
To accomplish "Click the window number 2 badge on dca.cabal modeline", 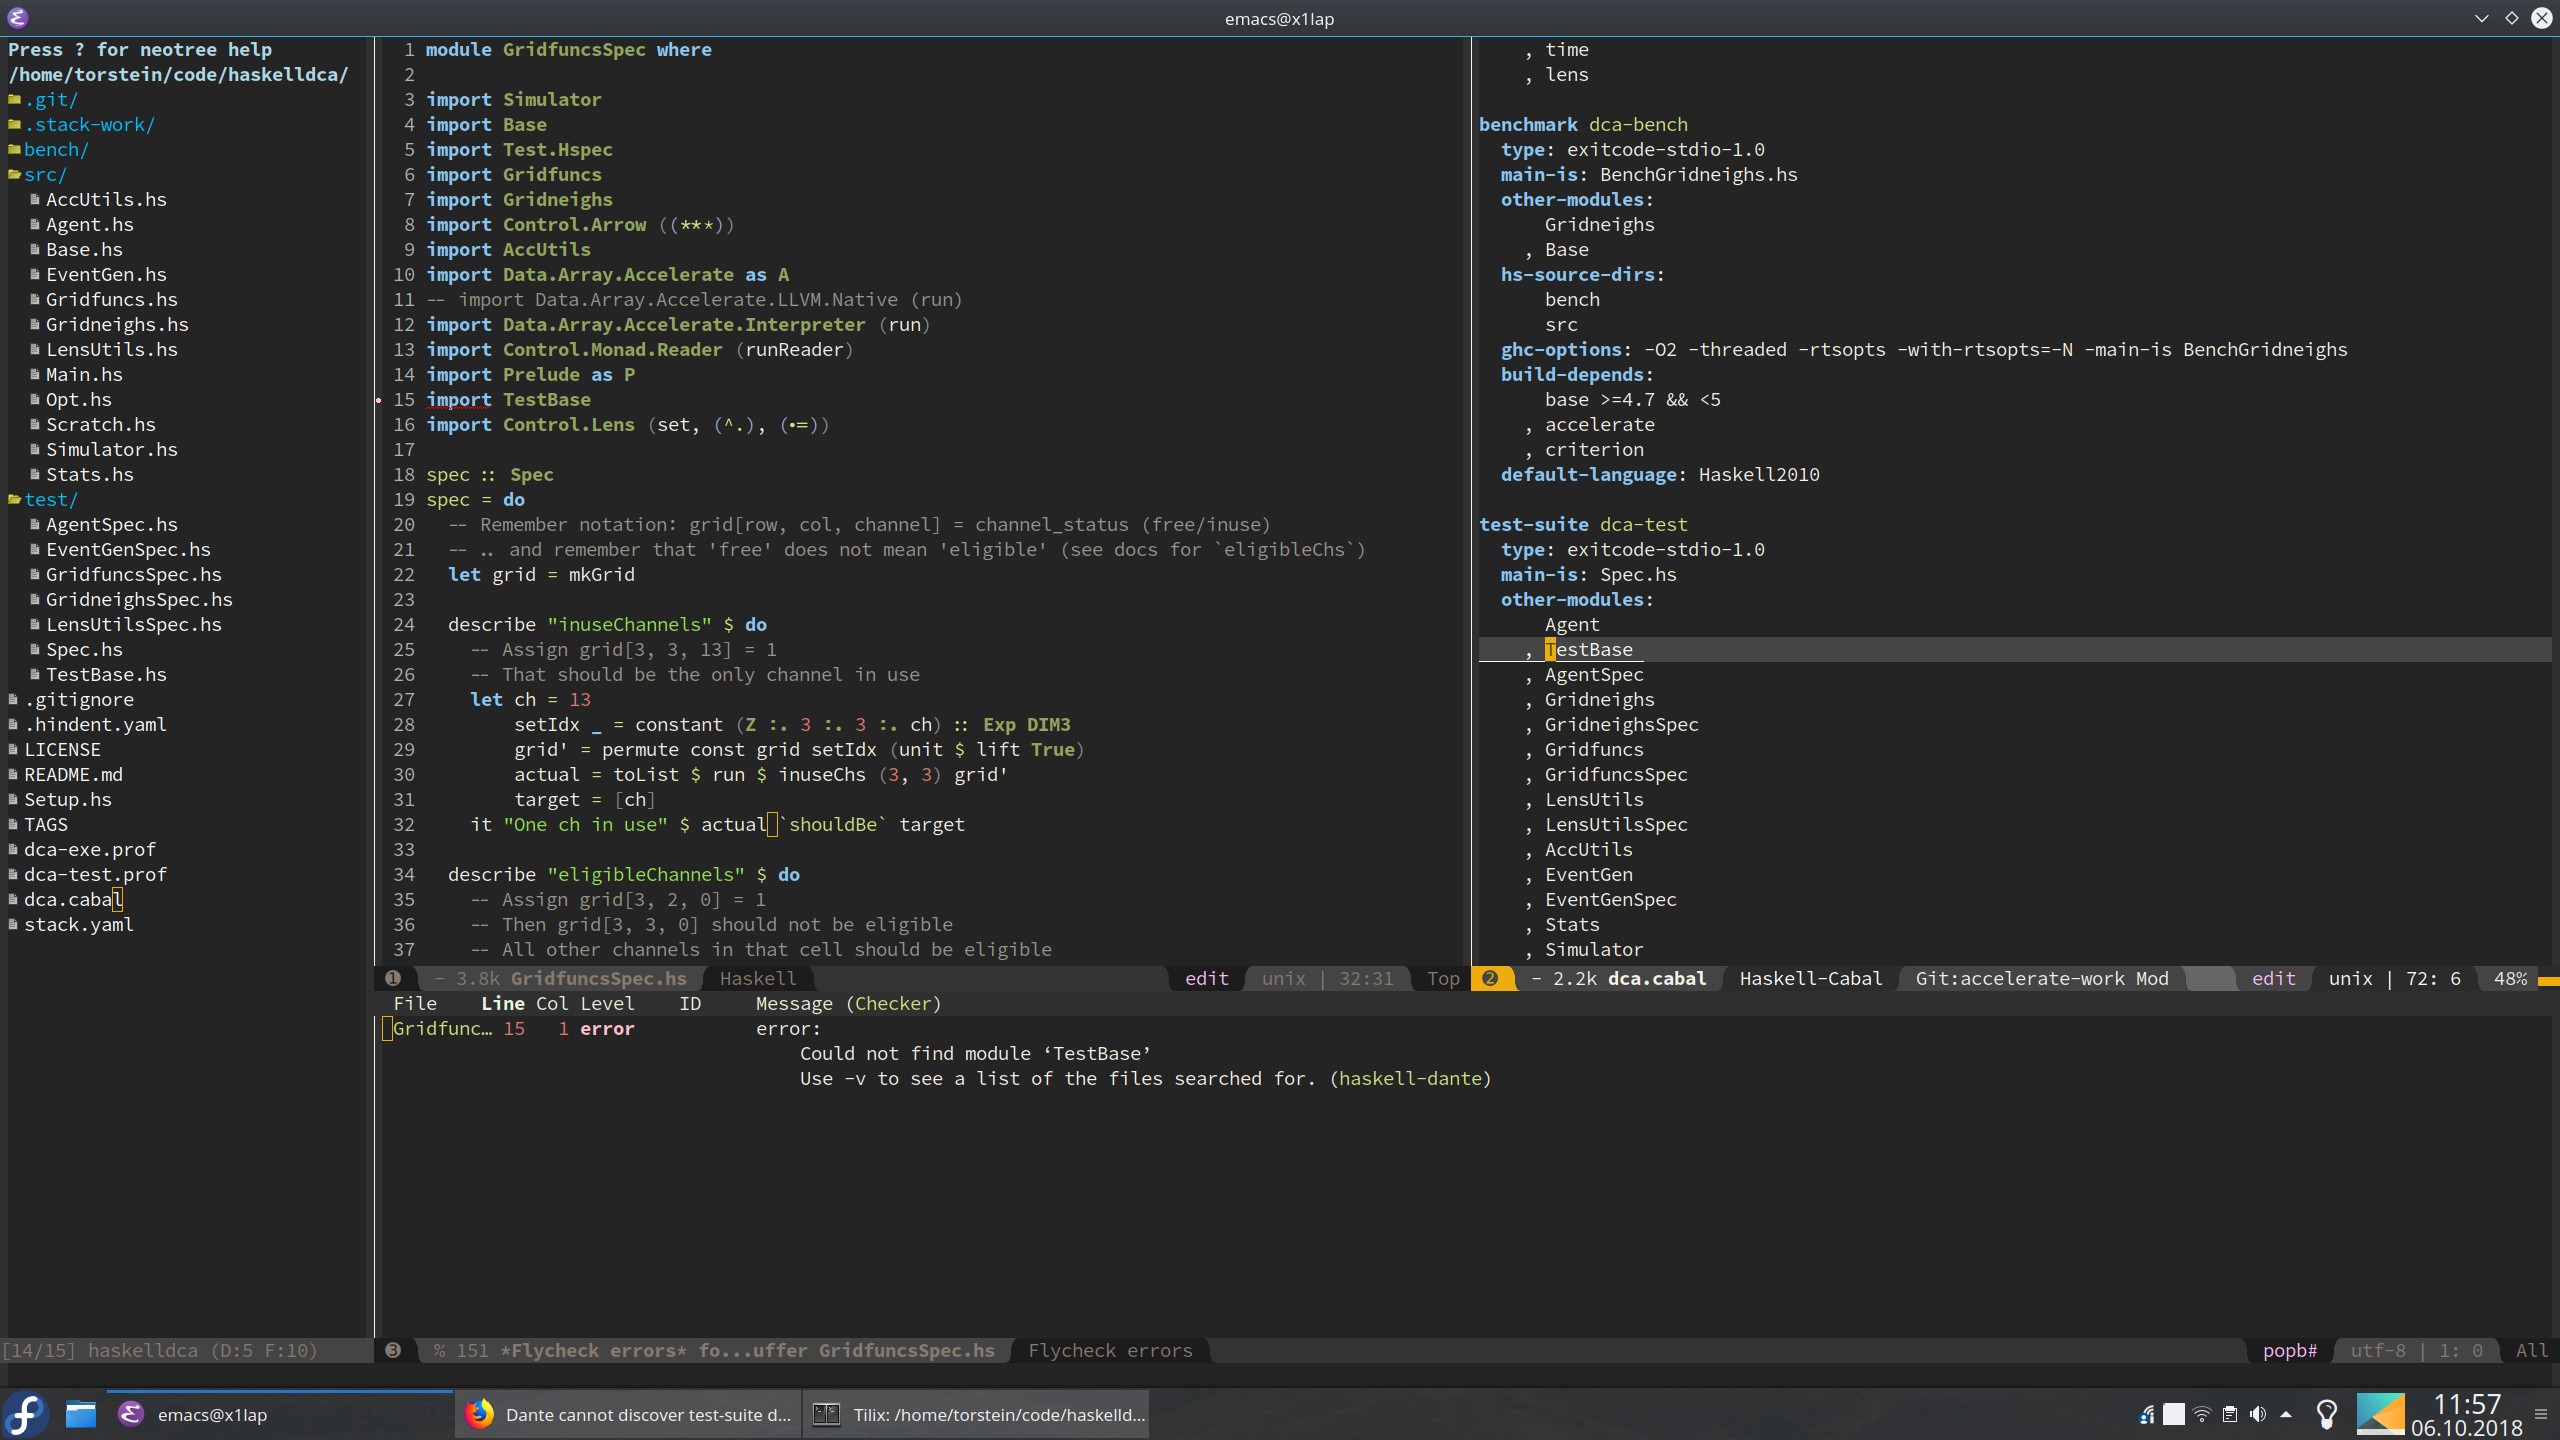I will tap(1490, 978).
